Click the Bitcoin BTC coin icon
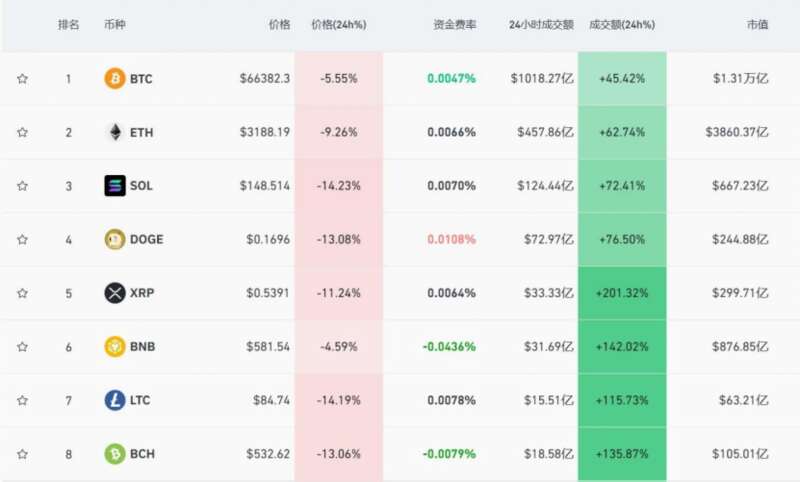This screenshot has height=482, width=800. coord(115,78)
